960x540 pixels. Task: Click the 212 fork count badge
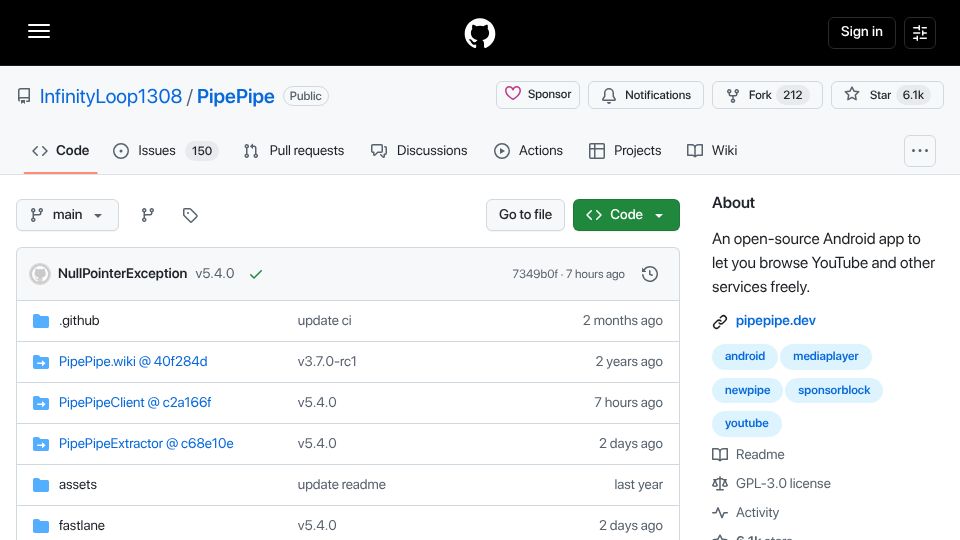(792, 95)
